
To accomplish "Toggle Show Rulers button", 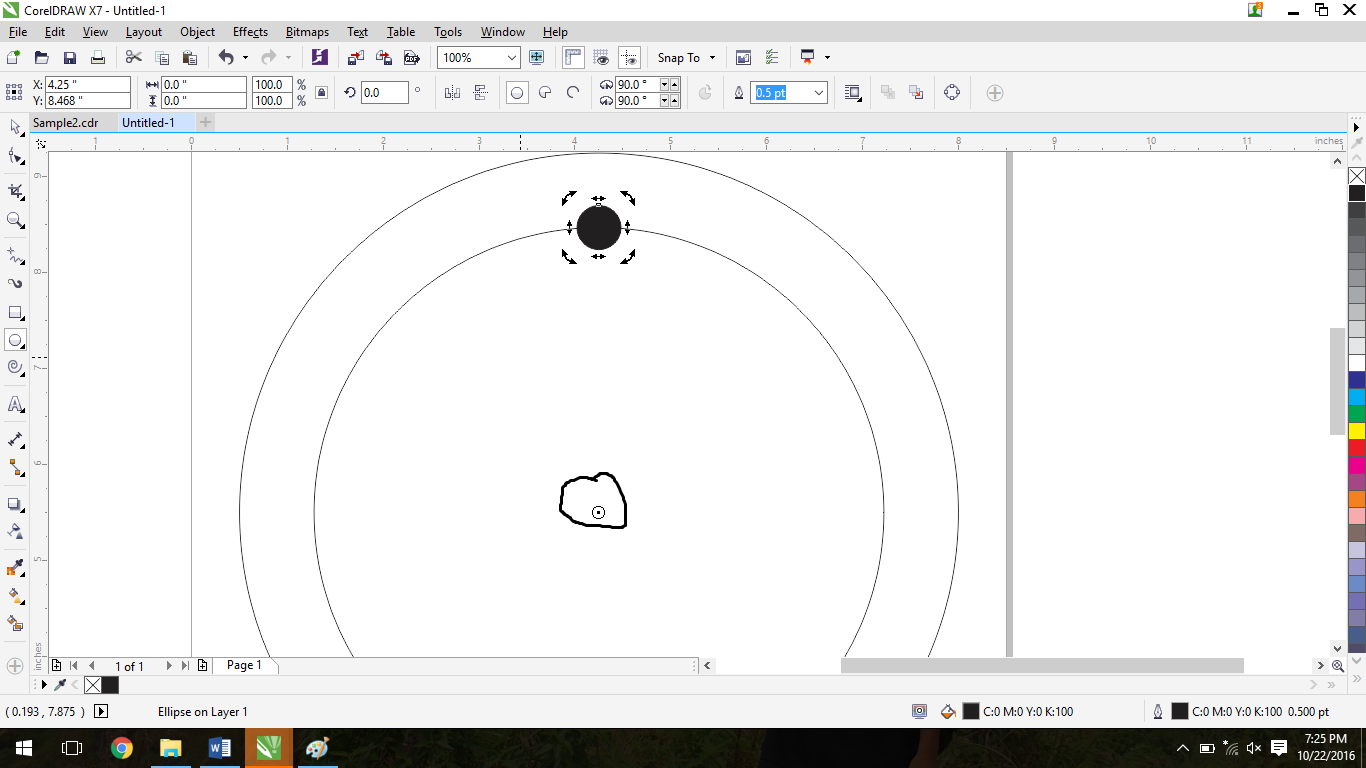I will tap(573, 58).
